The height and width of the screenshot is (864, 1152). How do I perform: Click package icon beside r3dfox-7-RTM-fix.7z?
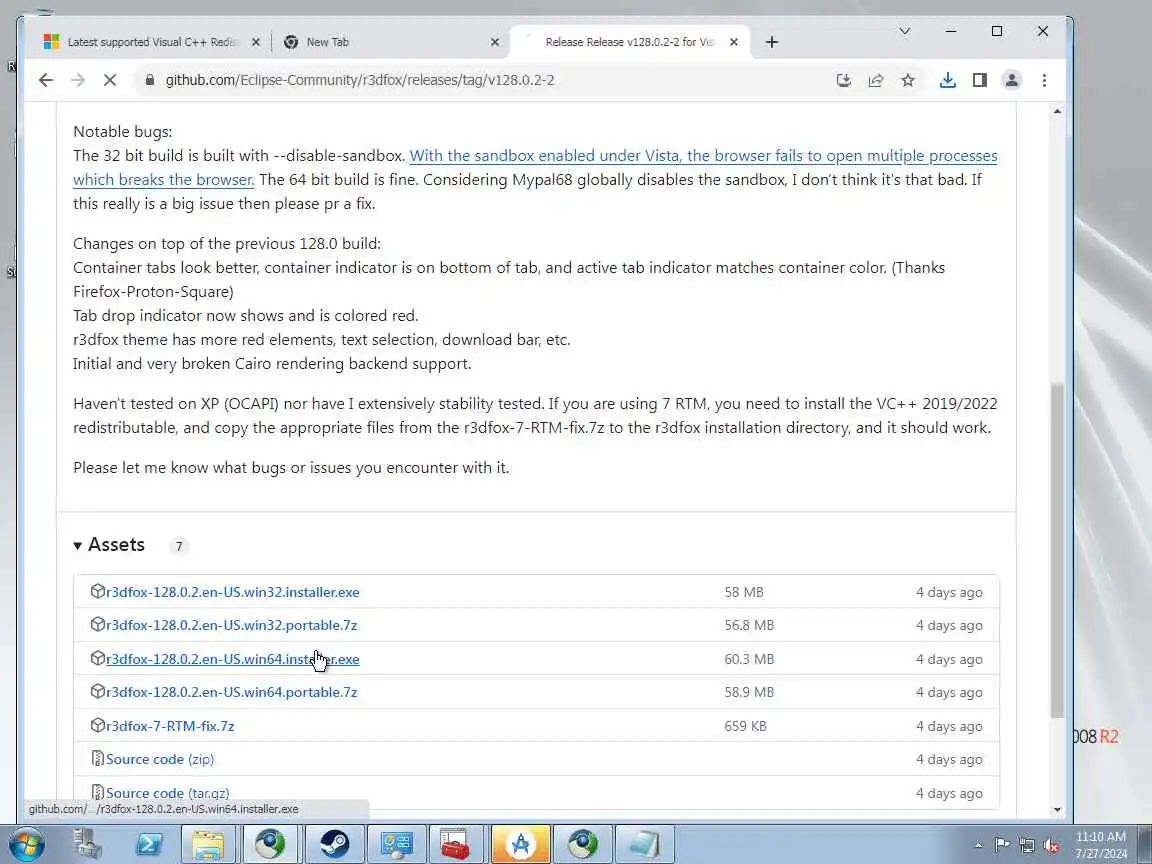[x=98, y=725]
